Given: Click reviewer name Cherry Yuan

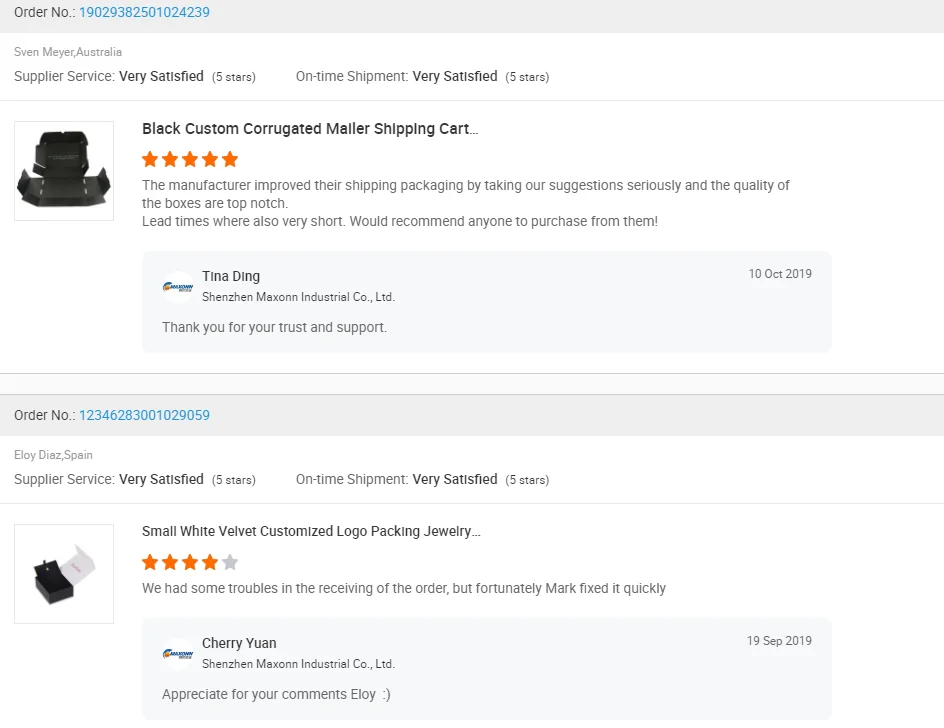Looking at the screenshot, I should (x=239, y=643).
